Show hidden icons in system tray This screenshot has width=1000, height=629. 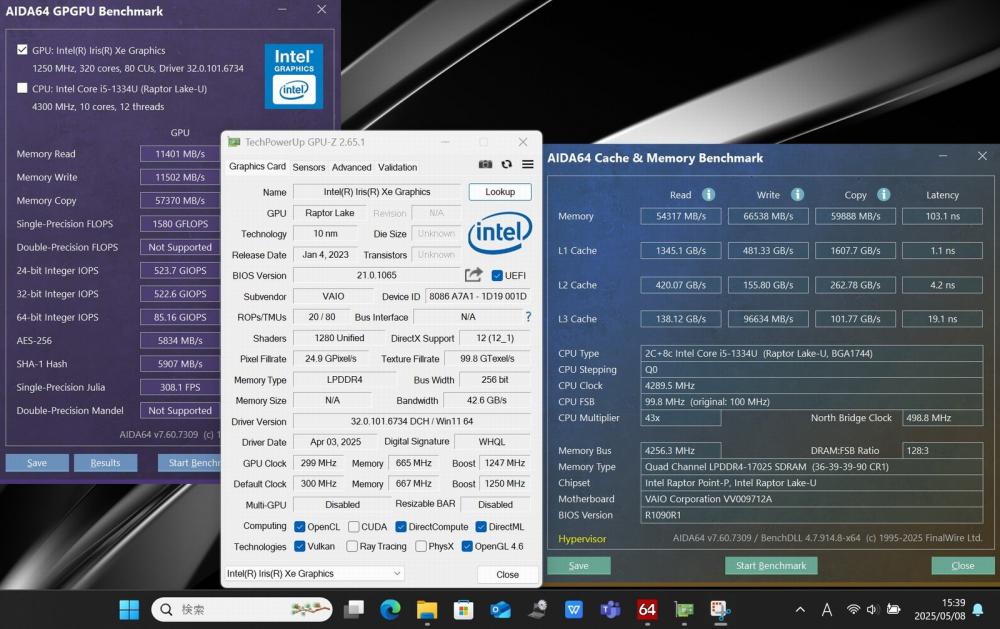[x=800, y=610]
